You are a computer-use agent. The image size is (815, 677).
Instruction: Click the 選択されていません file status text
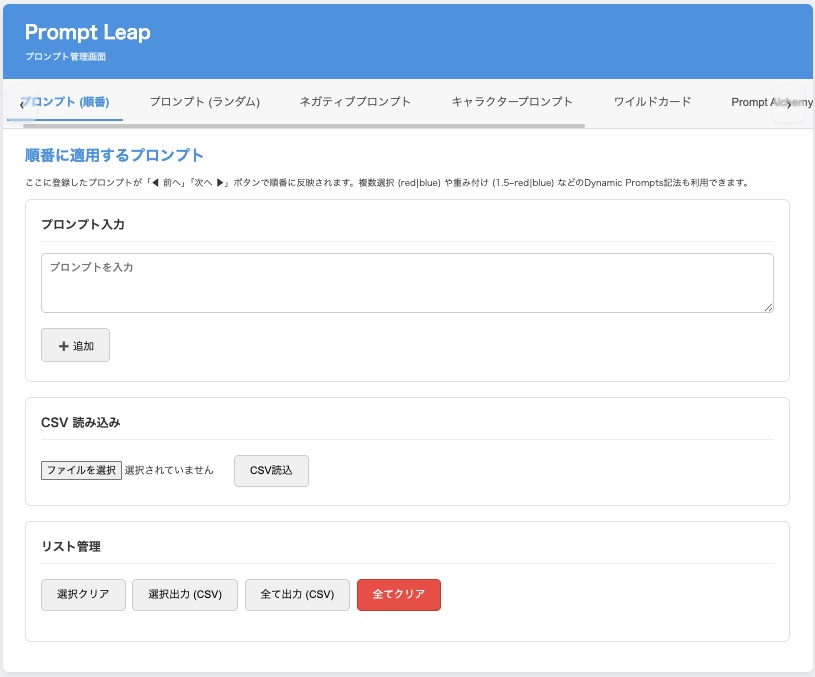(169, 470)
